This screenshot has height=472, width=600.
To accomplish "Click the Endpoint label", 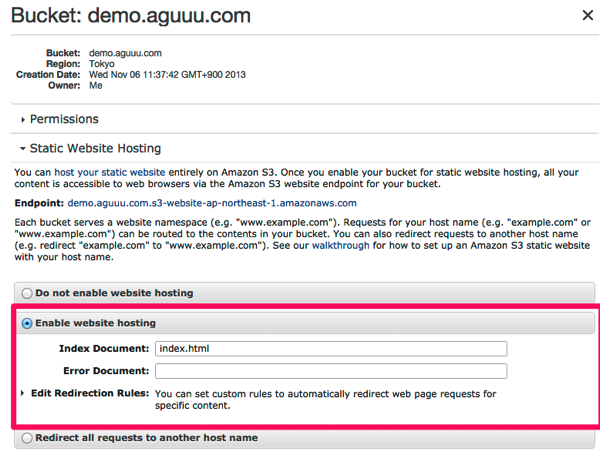I will 39,203.
